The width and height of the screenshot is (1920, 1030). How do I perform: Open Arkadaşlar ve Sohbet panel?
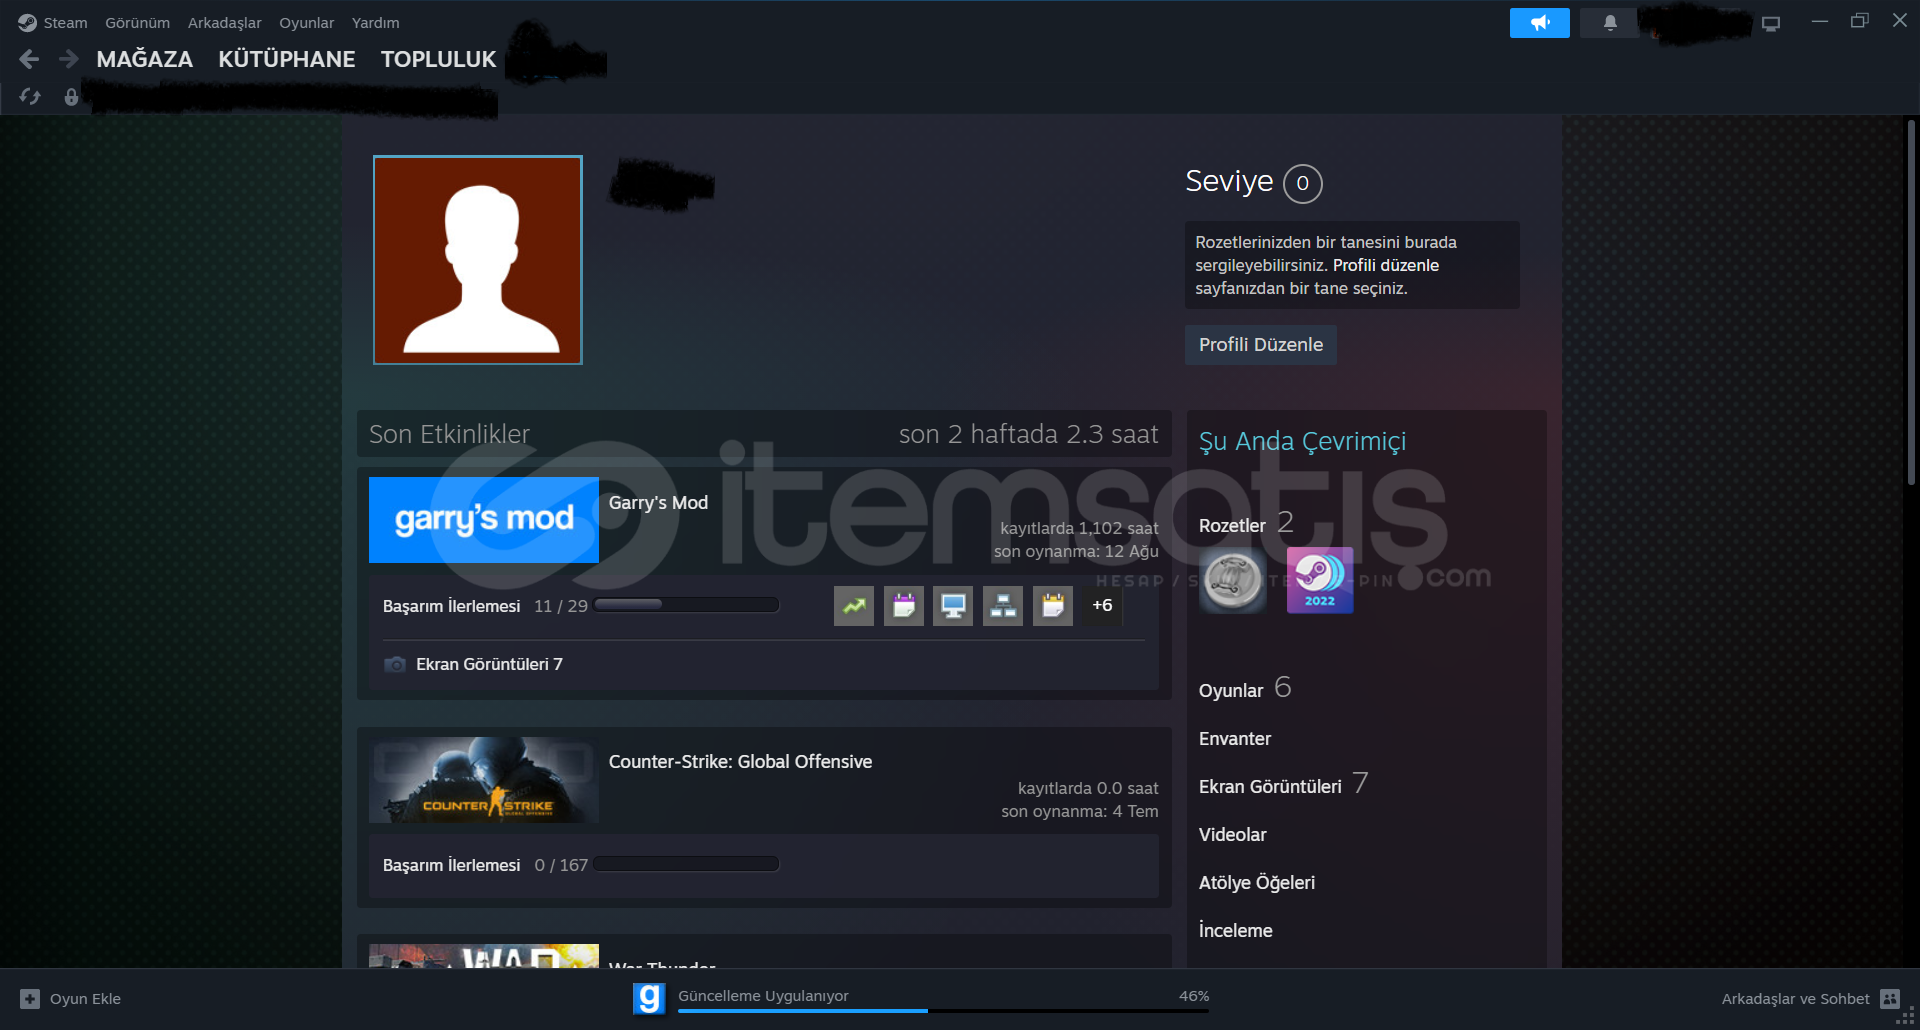[x=1810, y=998]
